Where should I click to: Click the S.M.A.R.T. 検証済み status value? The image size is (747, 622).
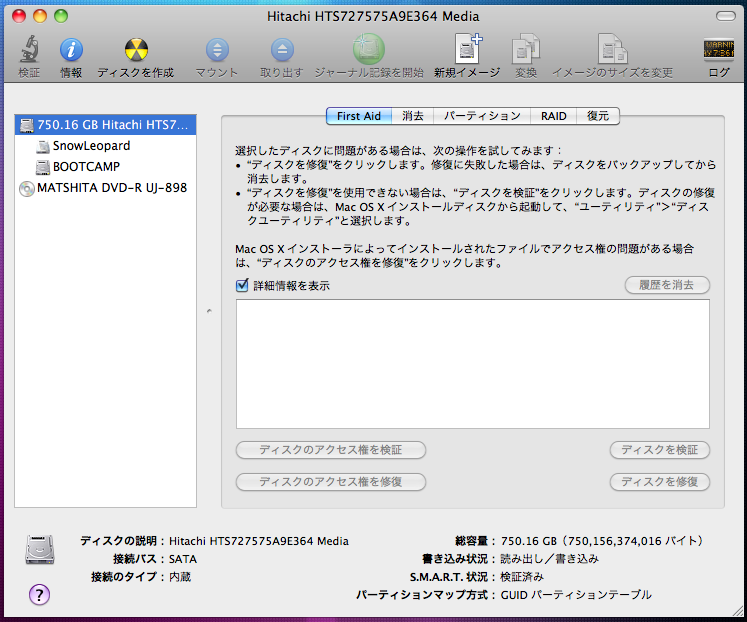(522, 577)
